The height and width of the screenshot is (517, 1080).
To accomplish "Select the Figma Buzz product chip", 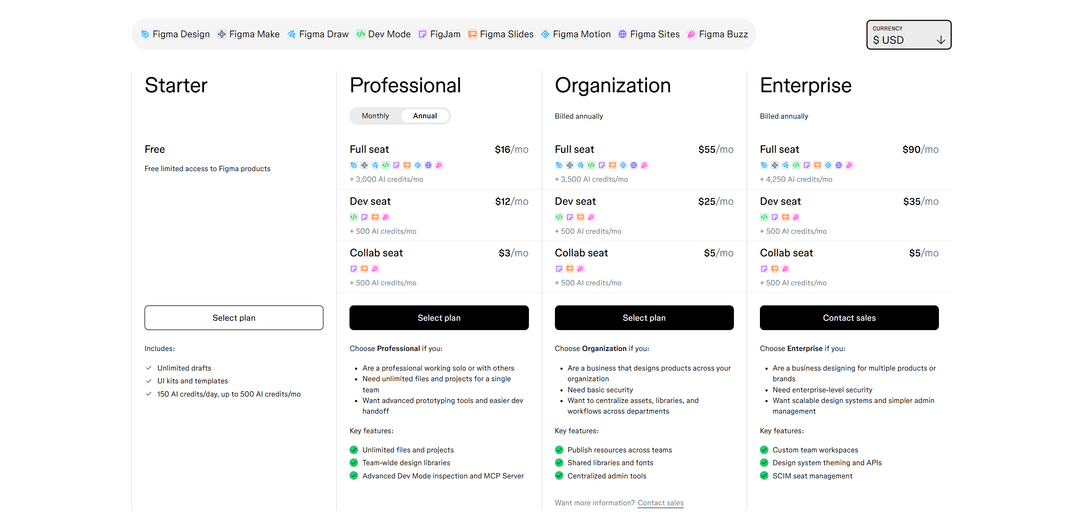I will point(718,34).
